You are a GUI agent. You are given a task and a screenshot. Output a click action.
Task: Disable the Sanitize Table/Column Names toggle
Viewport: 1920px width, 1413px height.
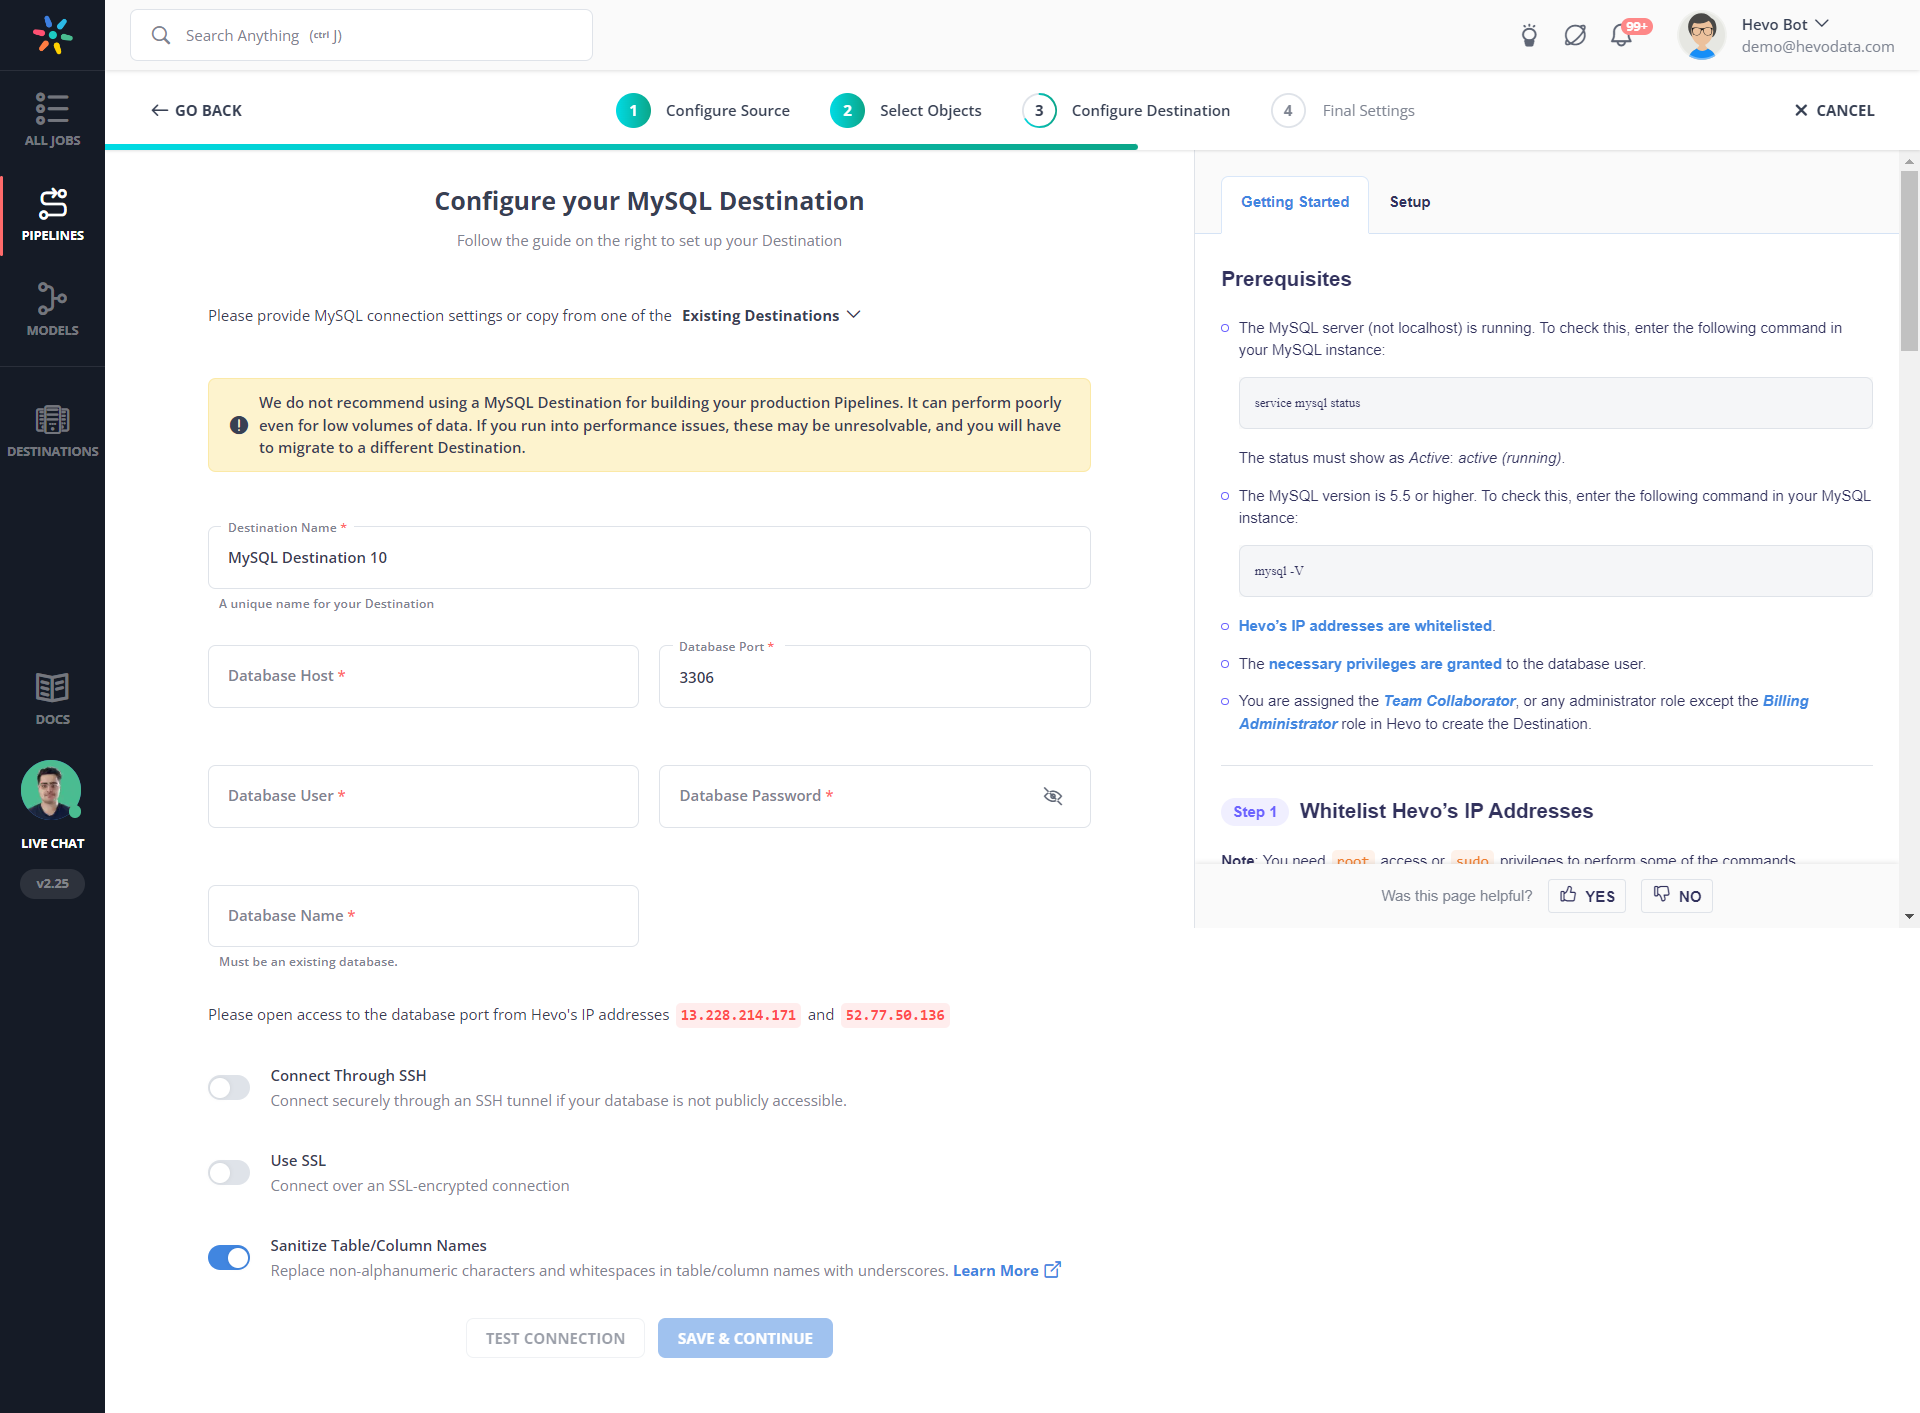230,1258
